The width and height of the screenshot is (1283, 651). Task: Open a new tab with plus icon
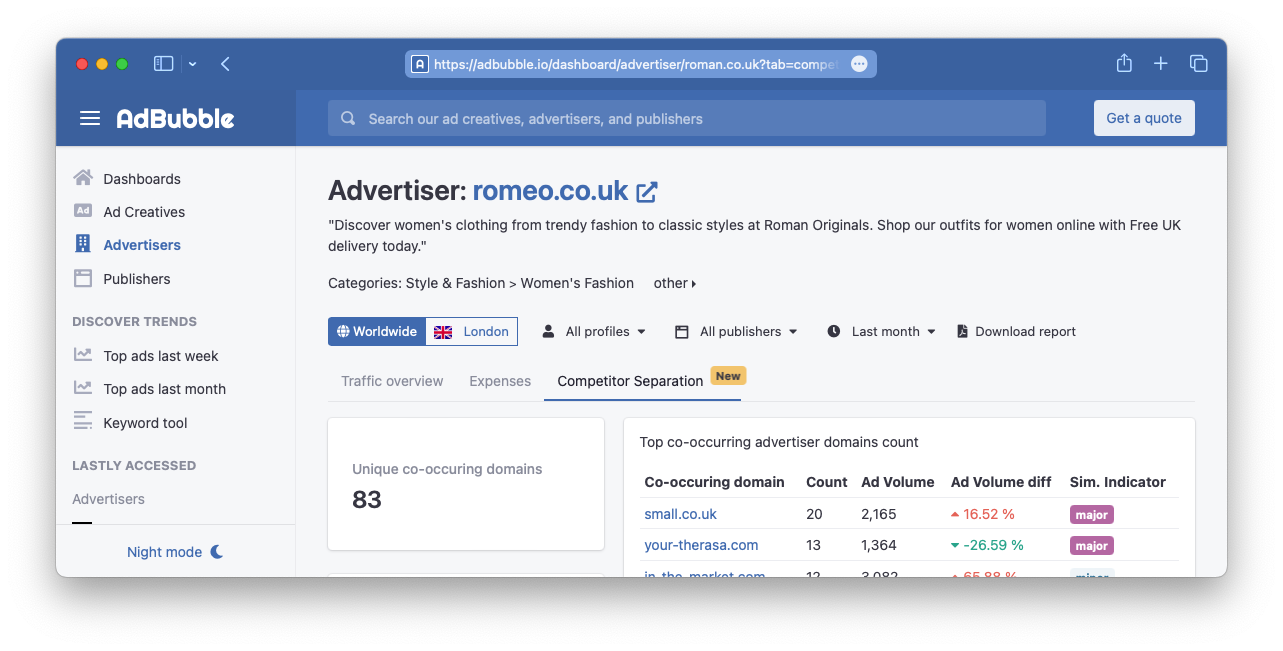tap(1160, 63)
